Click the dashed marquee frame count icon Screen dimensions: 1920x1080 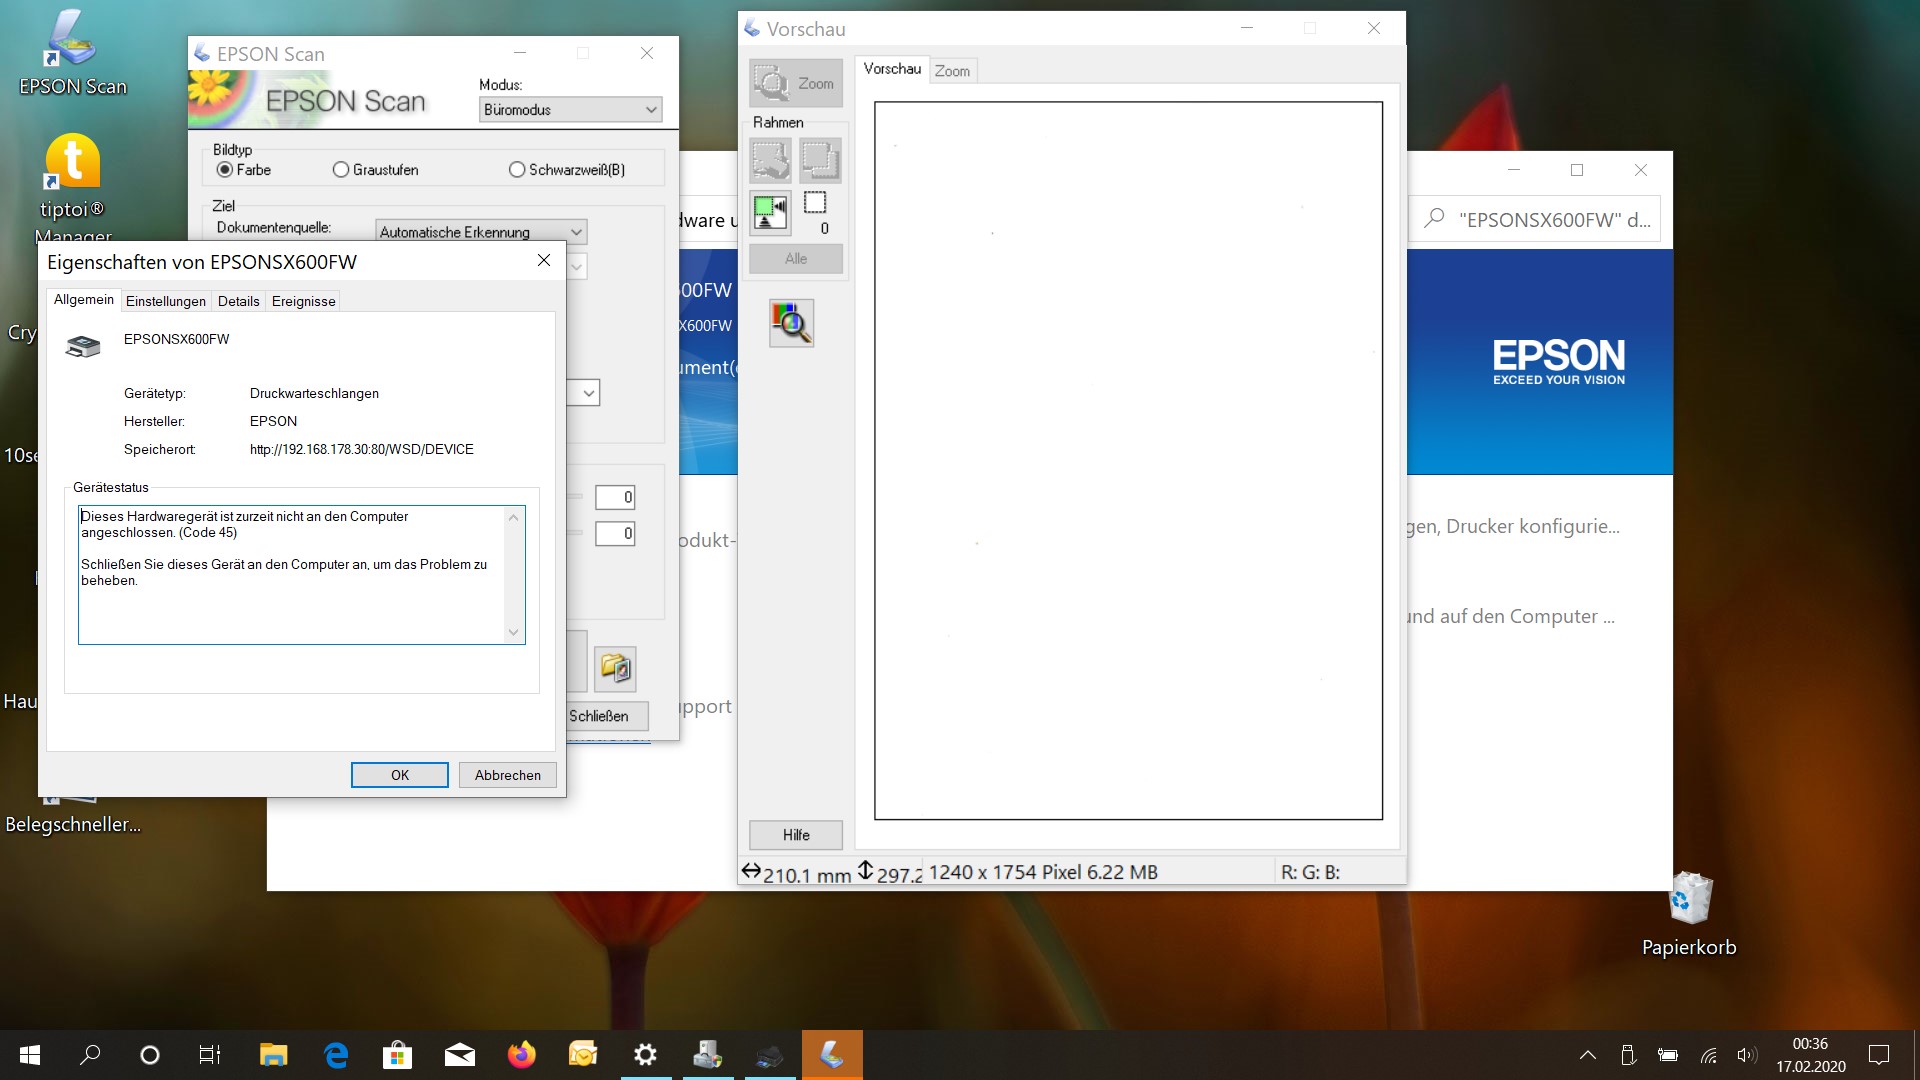coord(815,203)
